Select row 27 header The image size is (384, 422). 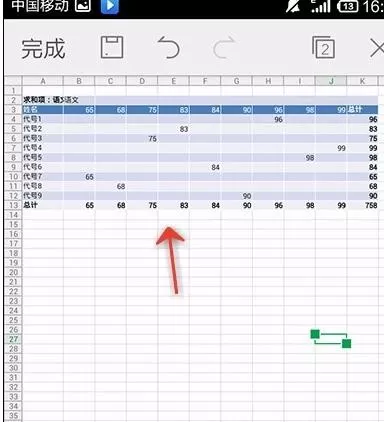[x=13, y=339]
